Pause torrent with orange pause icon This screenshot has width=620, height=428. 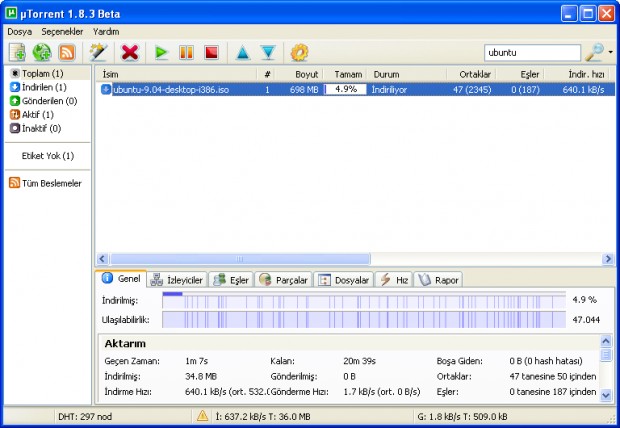(x=186, y=53)
